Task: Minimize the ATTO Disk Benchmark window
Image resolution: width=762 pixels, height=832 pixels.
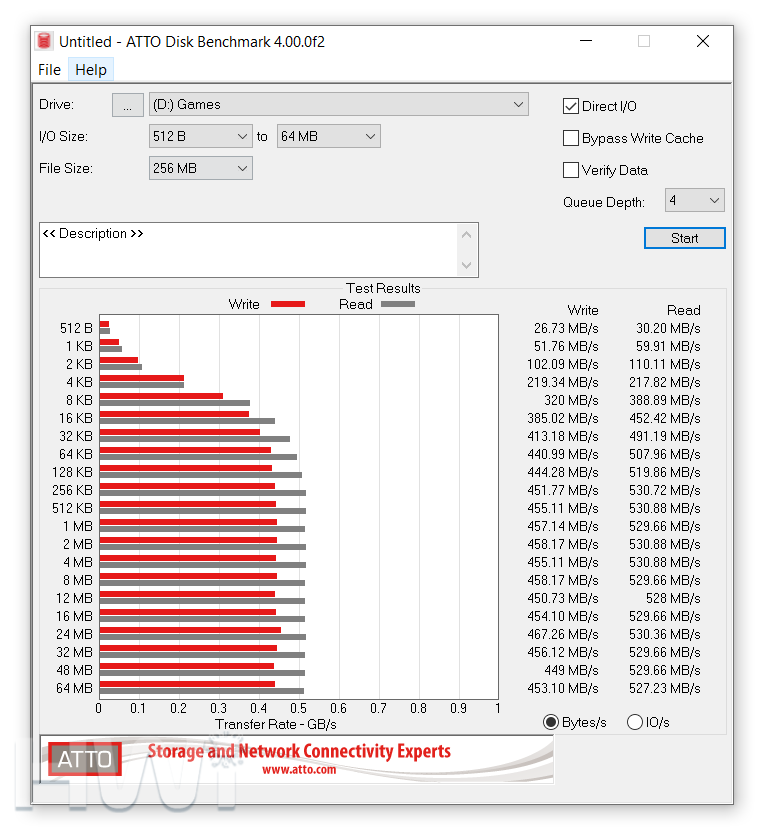Action: [586, 41]
